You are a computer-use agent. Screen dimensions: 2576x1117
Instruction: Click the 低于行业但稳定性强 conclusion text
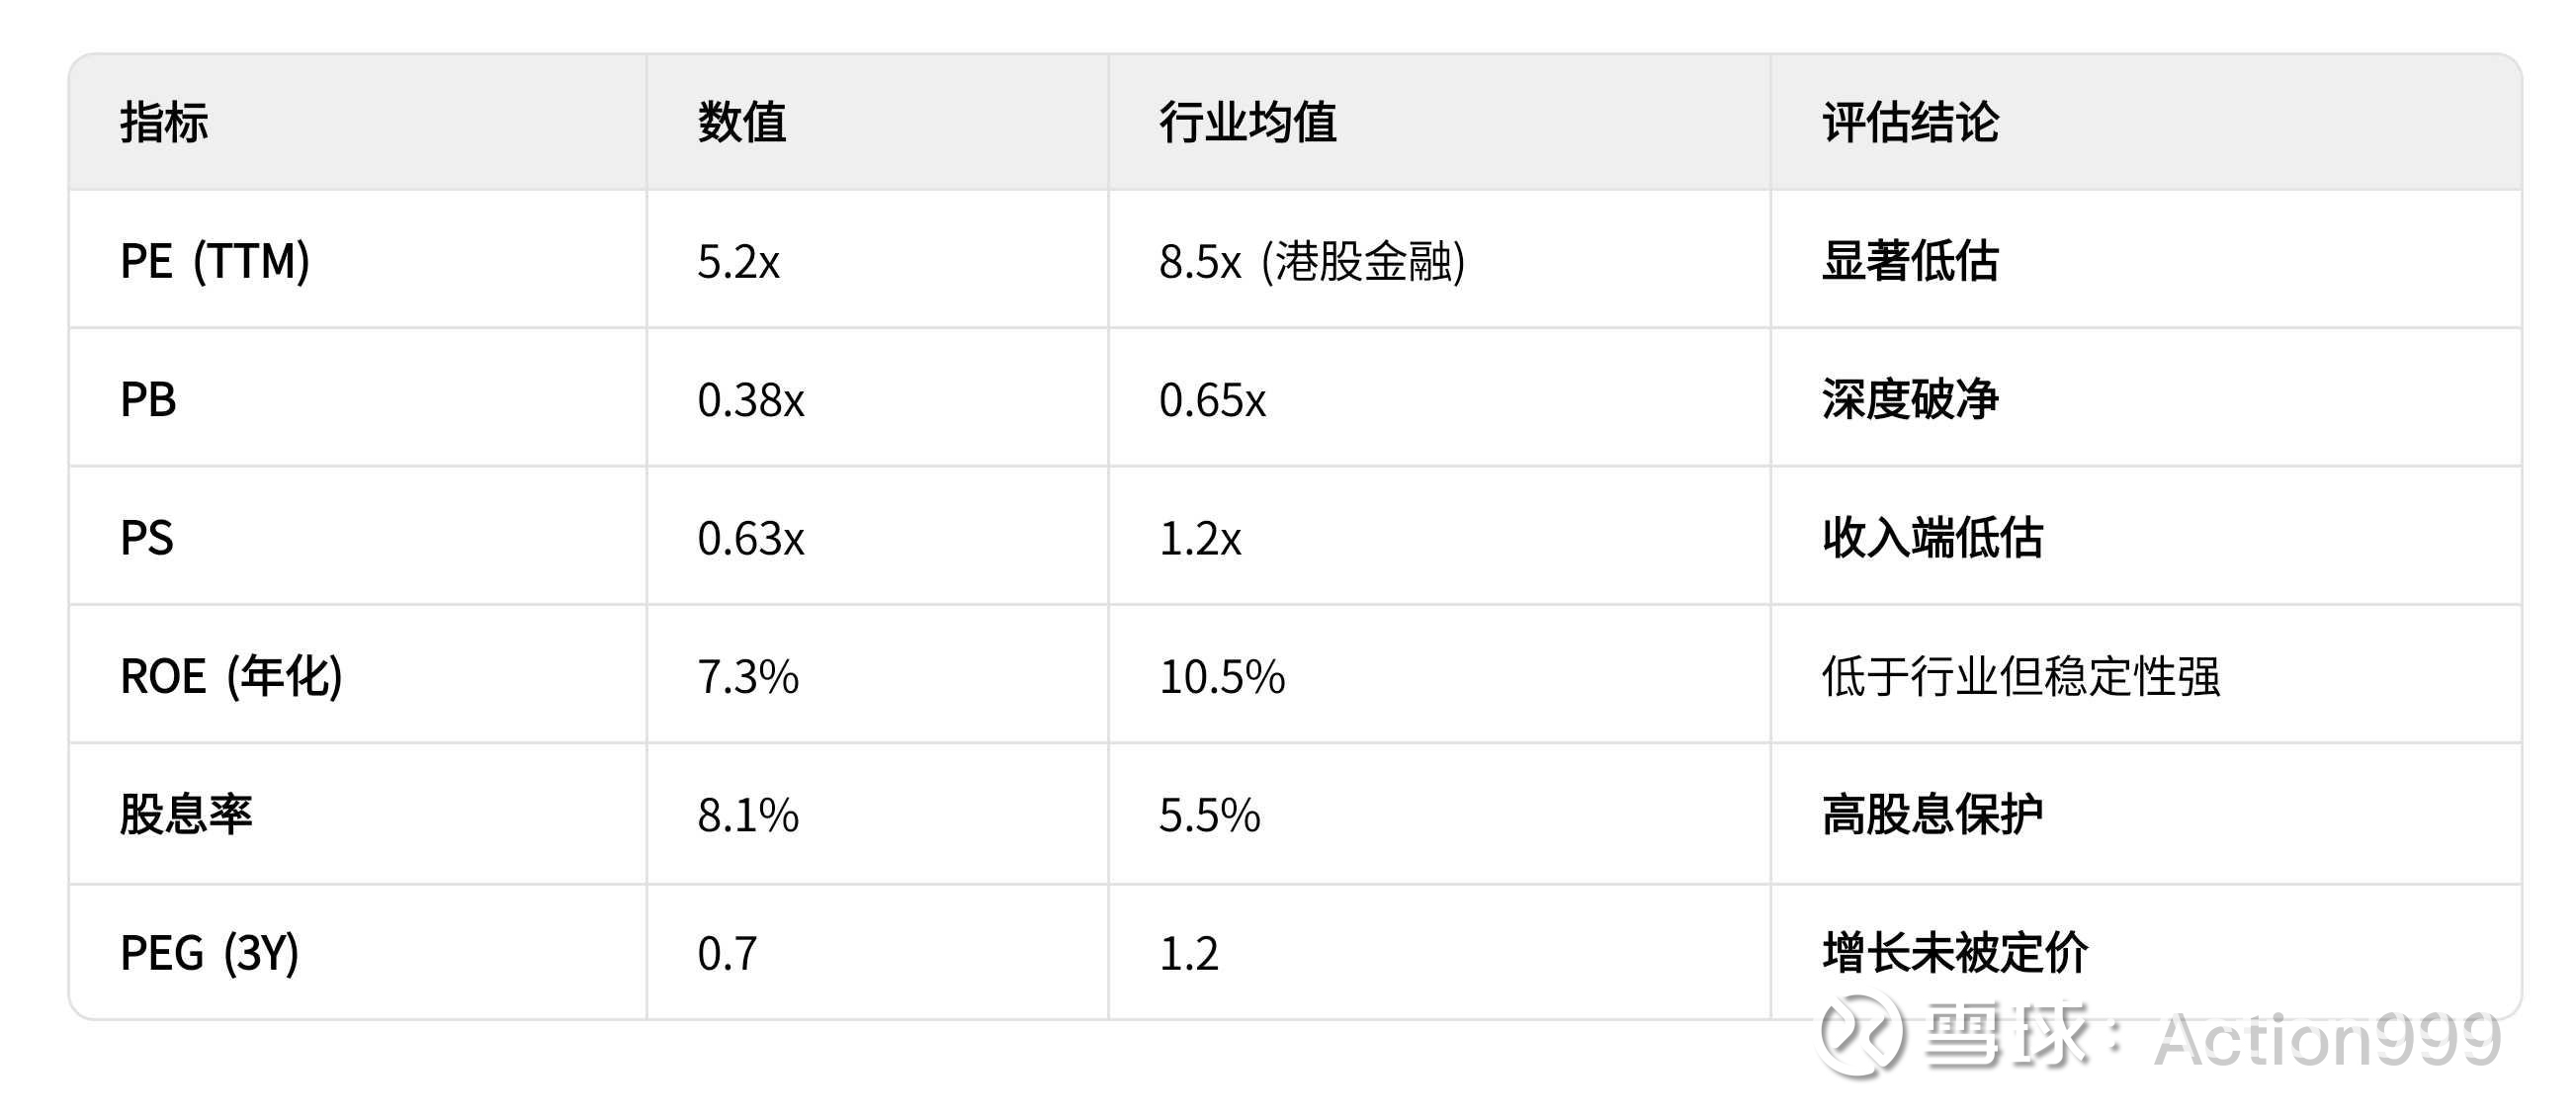2020,677
